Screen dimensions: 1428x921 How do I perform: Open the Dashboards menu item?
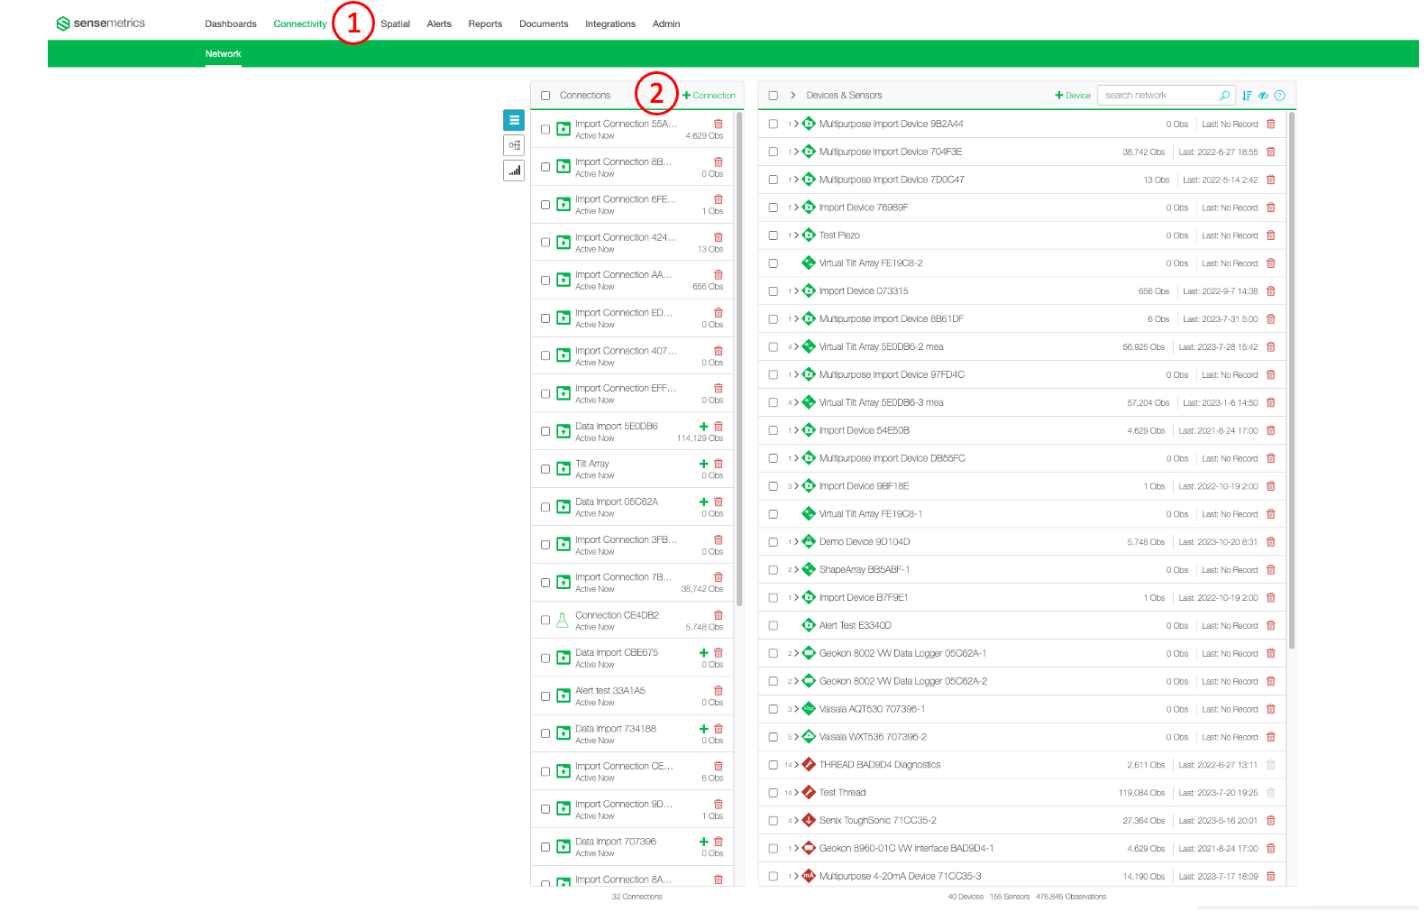pyautogui.click(x=230, y=23)
